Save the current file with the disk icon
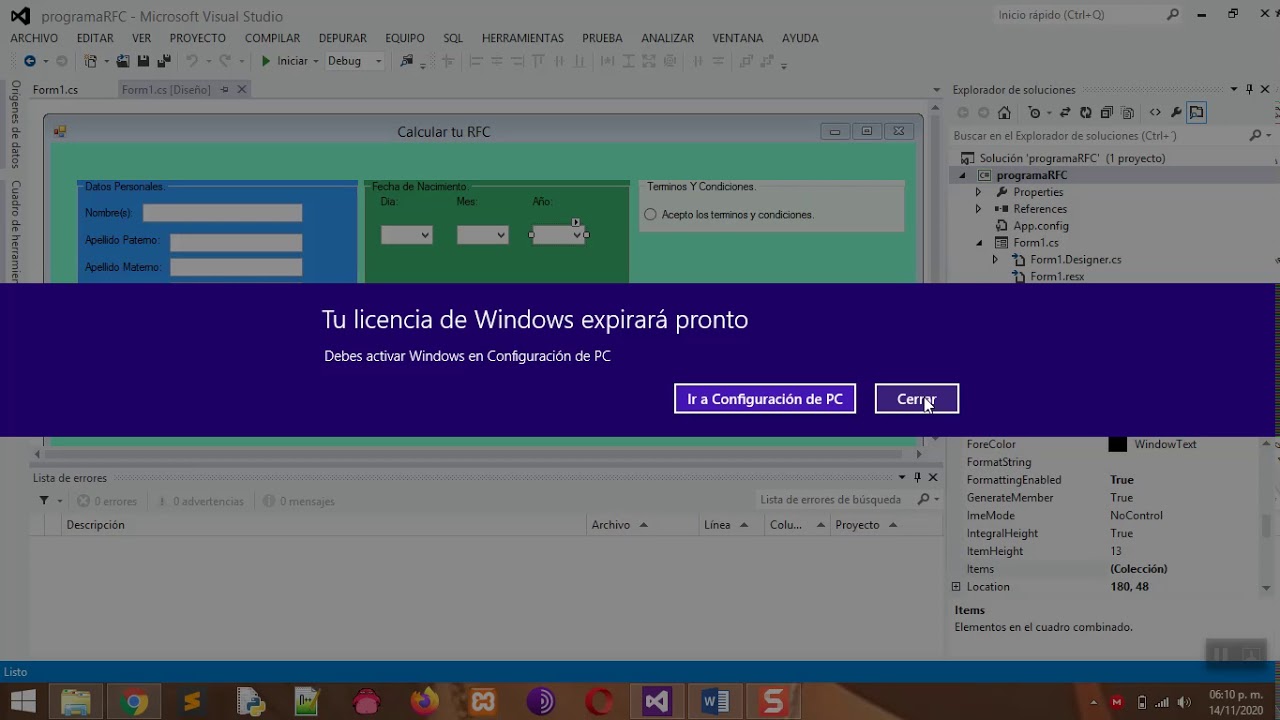The width and height of the screenshot is (1280, 720). point(143,61)
